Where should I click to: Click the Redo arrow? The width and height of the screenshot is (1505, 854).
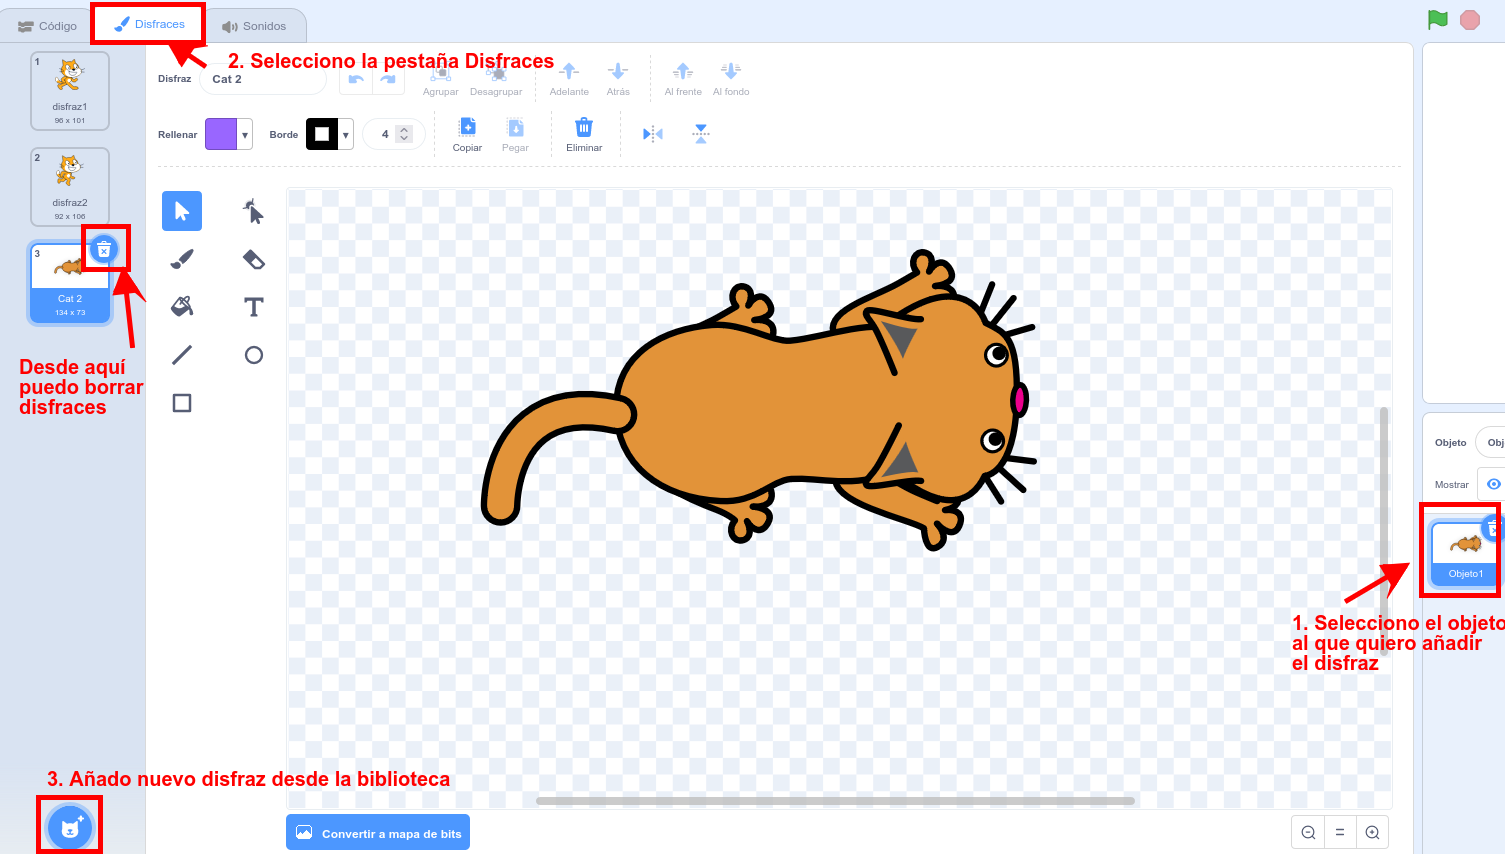pos(388,79)
